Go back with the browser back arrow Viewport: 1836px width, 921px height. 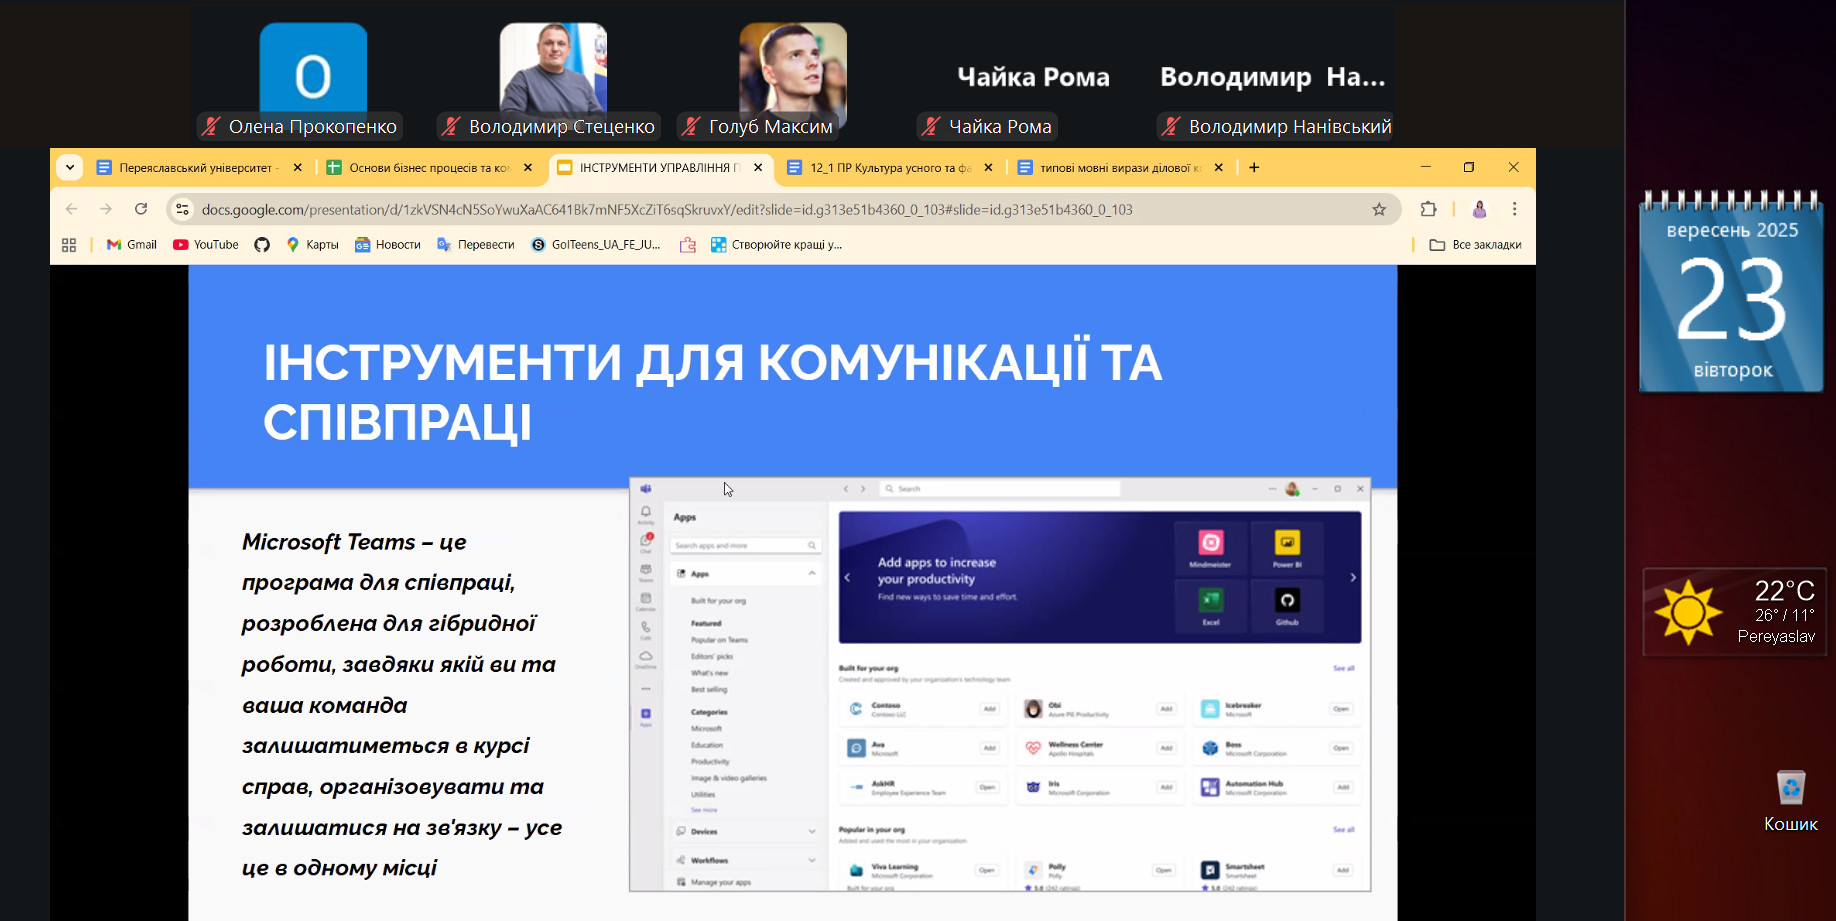(71, 209)
